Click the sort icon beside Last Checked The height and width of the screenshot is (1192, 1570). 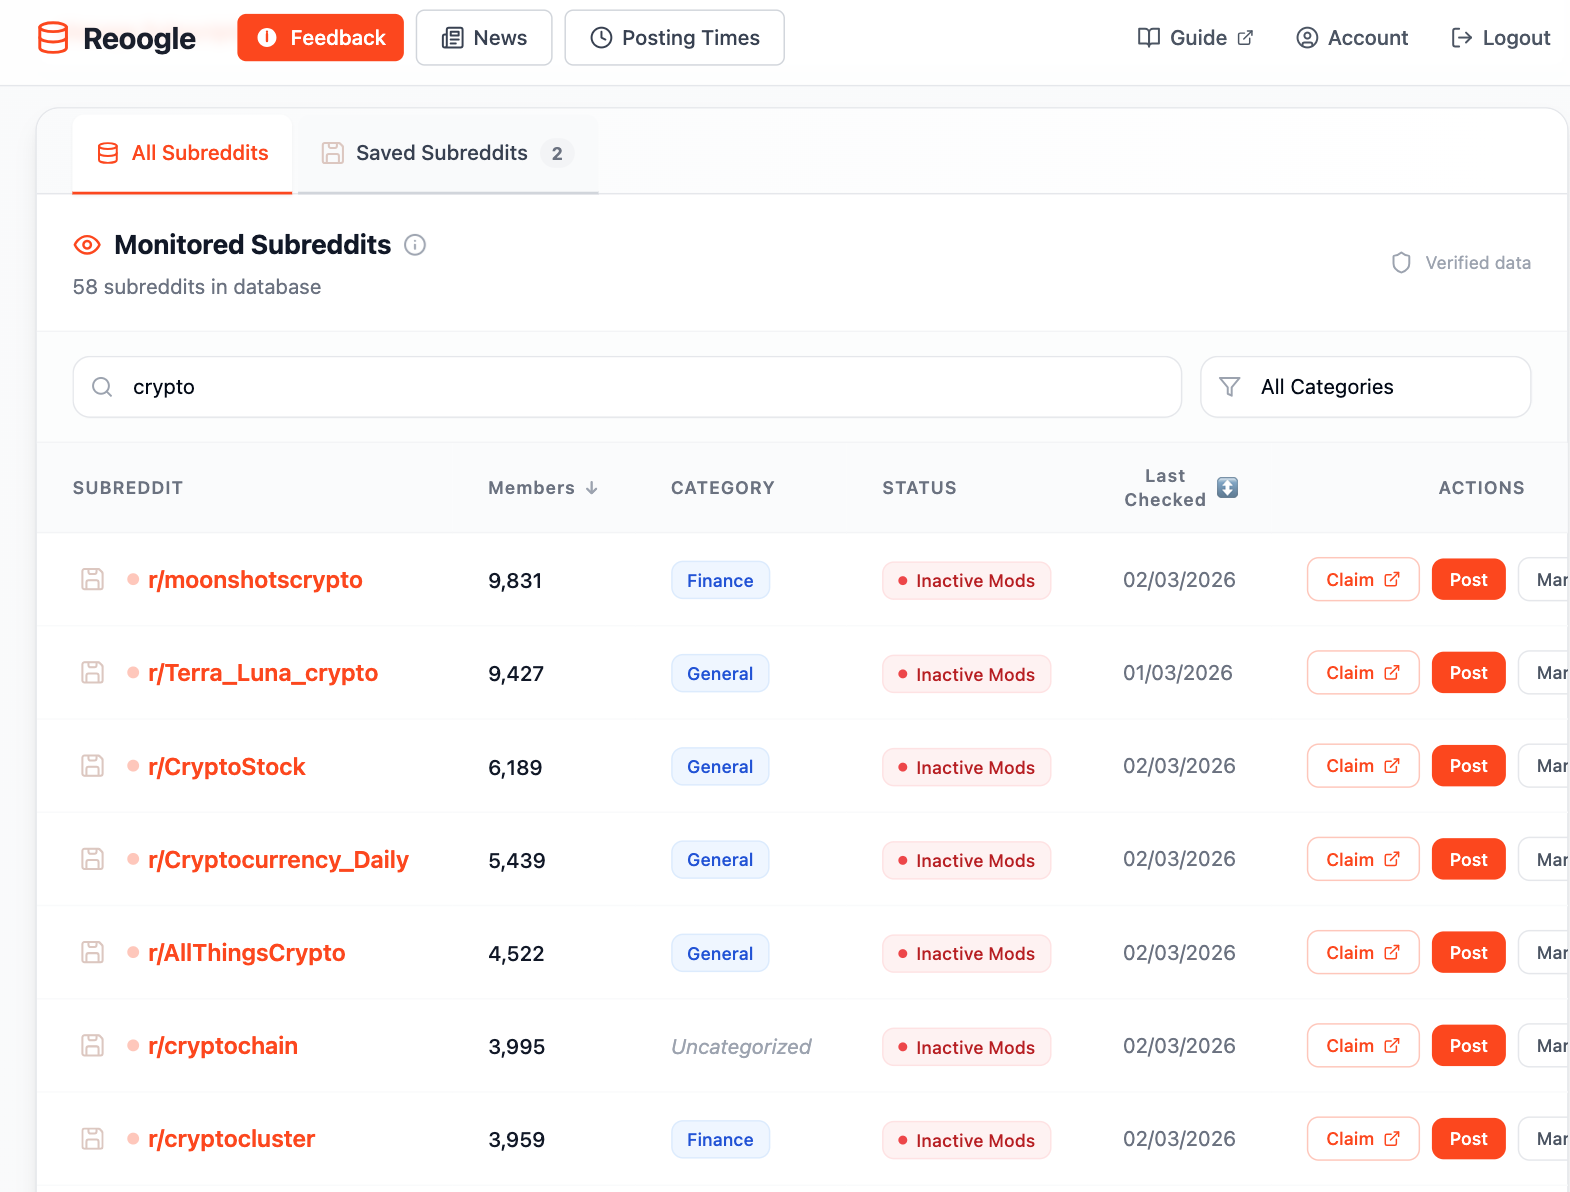(1227, 487)
